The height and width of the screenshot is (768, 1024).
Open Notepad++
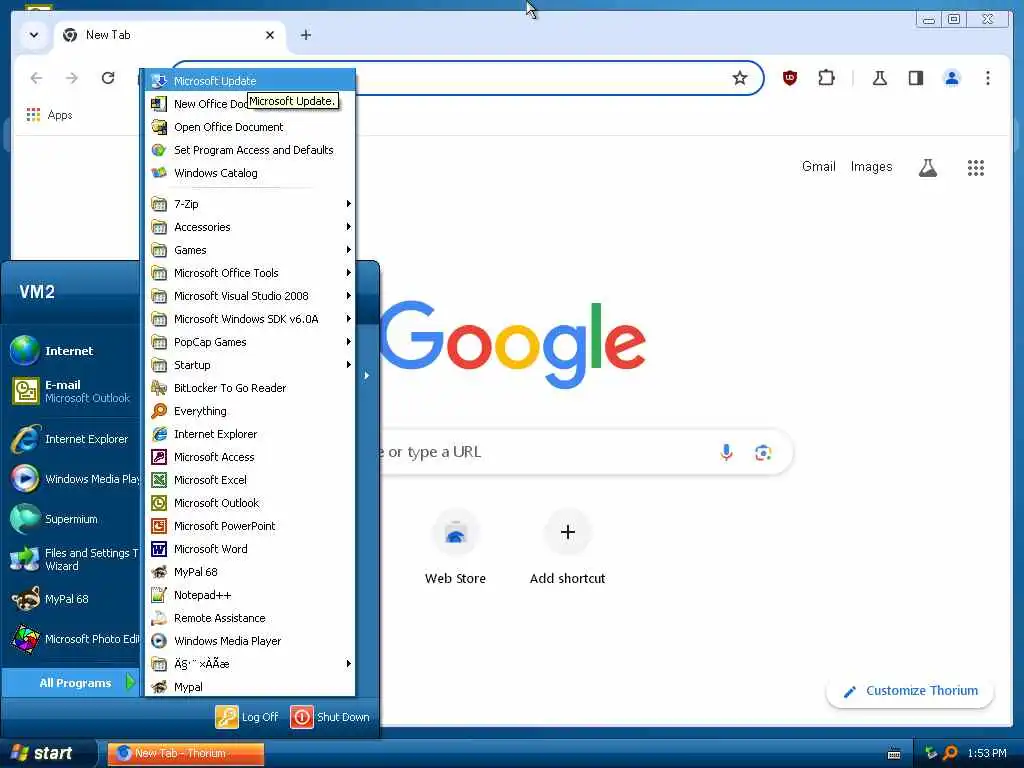pyautogui.click(x=250, y=595)
